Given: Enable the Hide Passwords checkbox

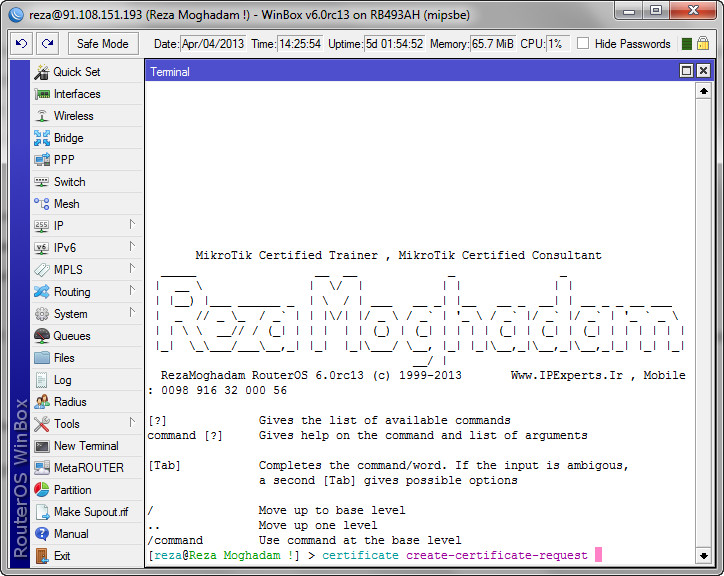Looking at the screenshot, I should click(x=583, y=43).
